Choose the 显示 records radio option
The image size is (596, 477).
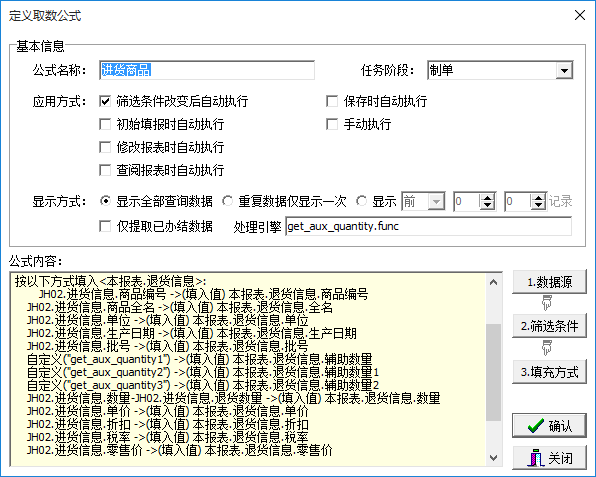pyautogui.click(x=361, y=201)
